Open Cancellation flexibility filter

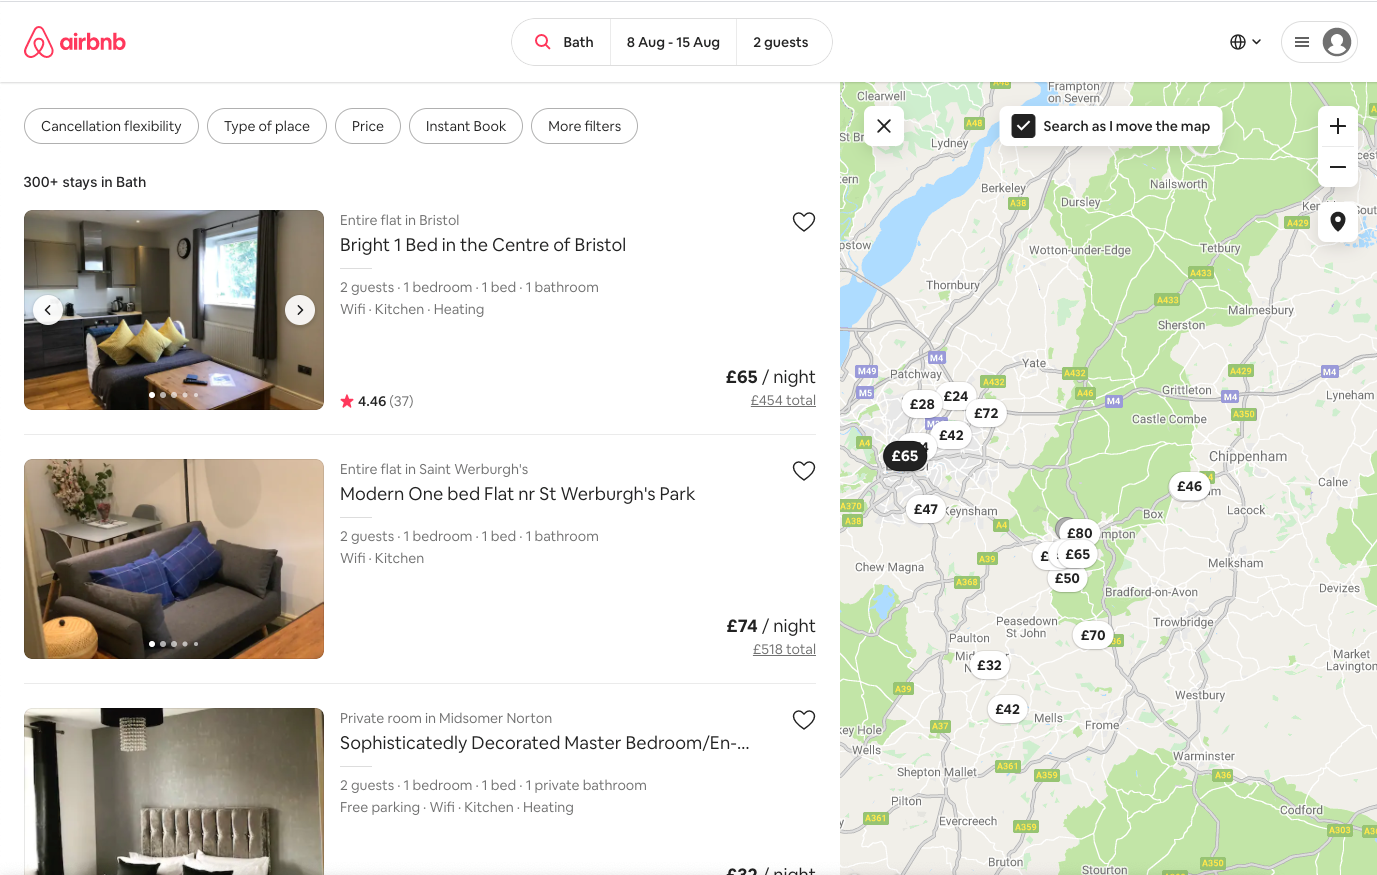(x=111, y=126)
